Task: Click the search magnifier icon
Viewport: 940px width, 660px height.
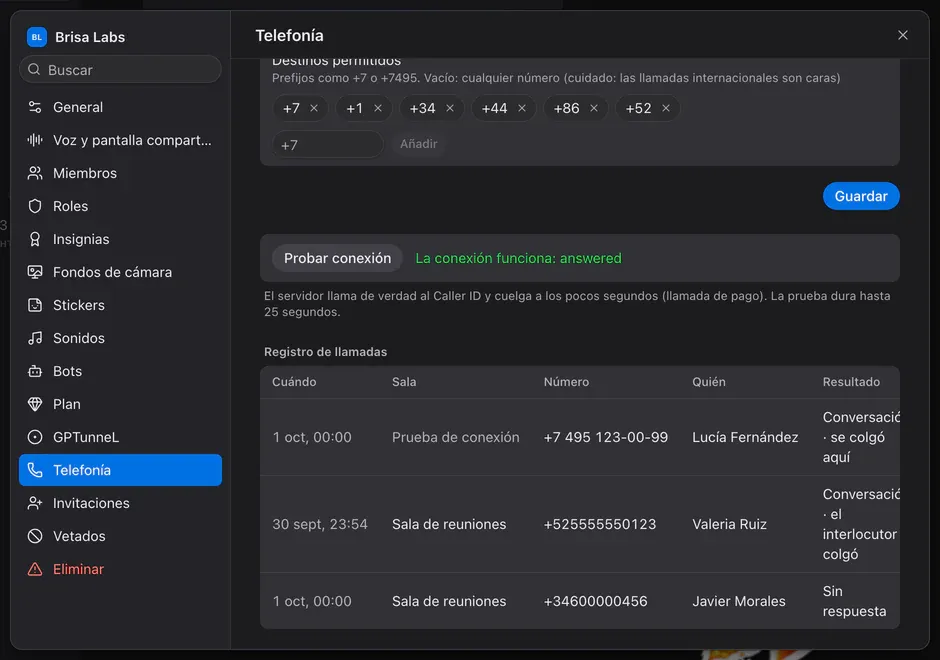Action: click(x=34, y=70)
